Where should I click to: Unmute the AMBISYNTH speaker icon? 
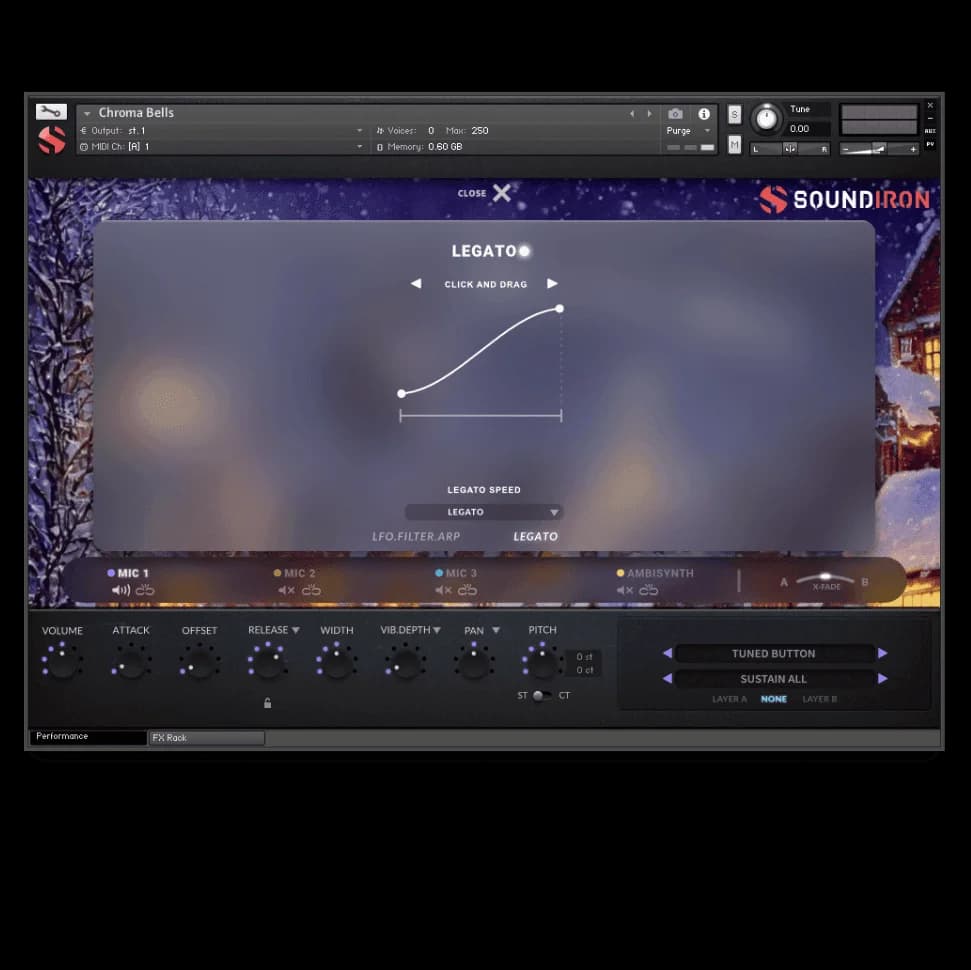(x=624, y=590)
